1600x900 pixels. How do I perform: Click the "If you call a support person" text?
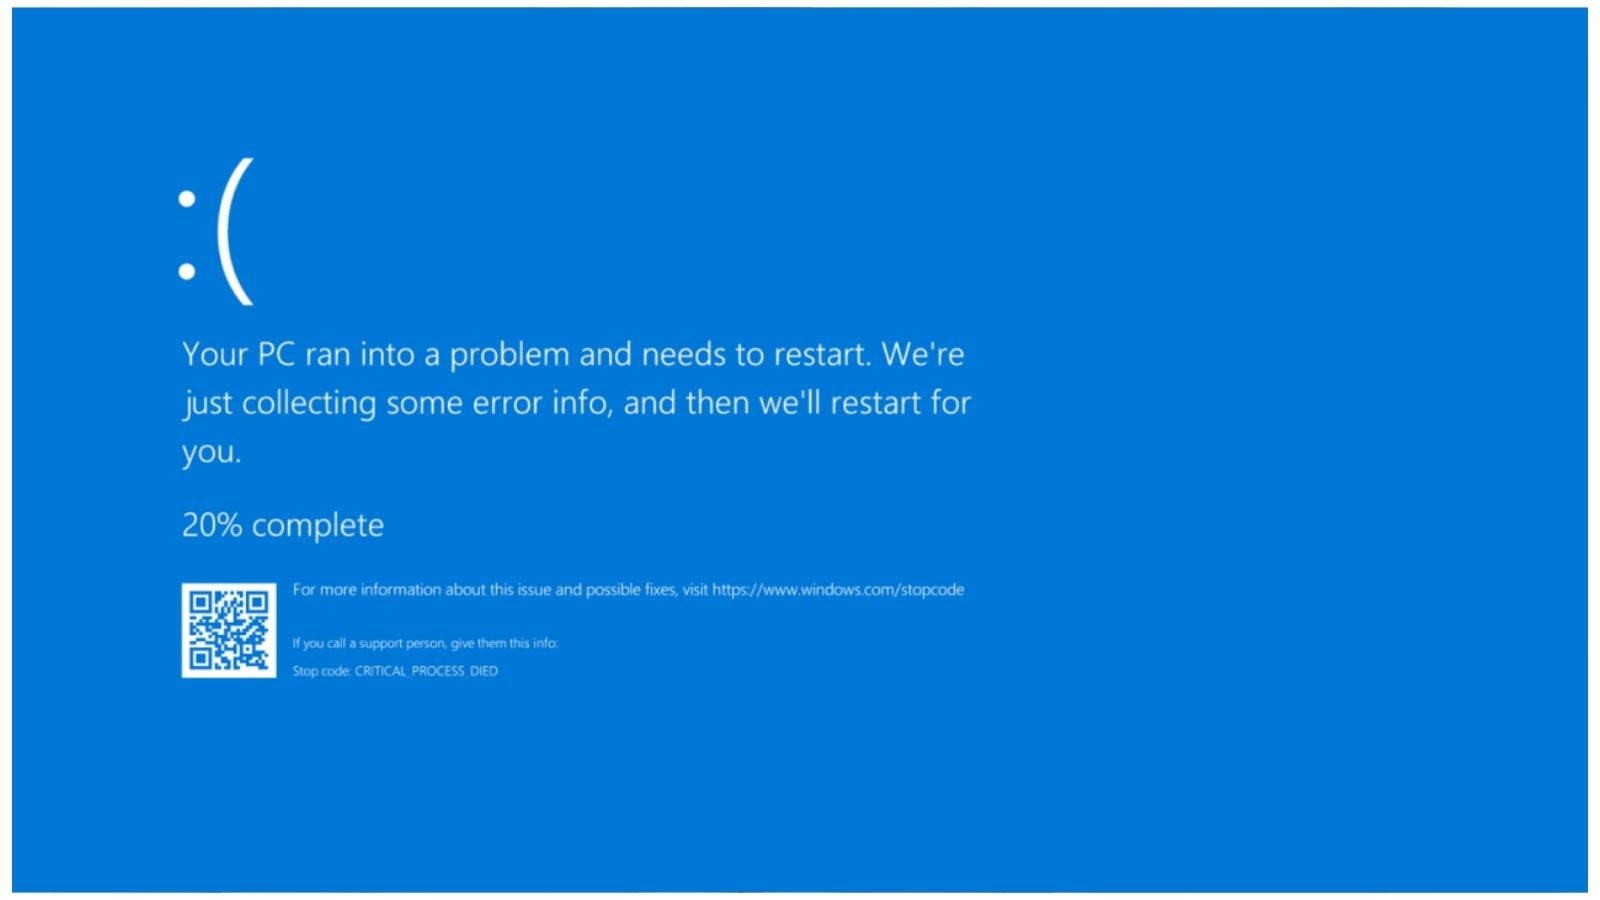[x=425, y=643]
